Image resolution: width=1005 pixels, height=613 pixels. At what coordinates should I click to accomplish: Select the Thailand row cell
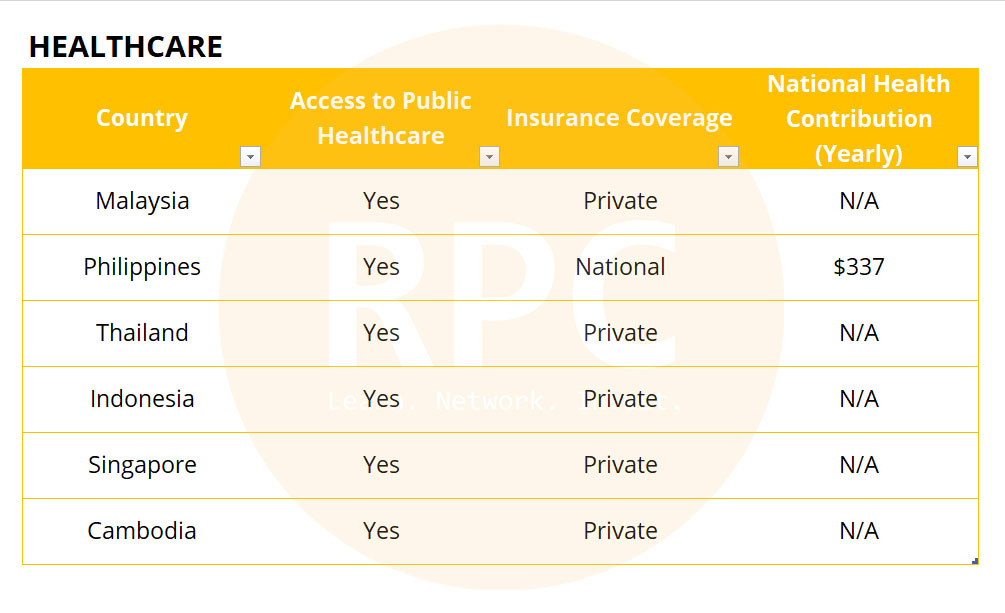[x=142, y=333]
